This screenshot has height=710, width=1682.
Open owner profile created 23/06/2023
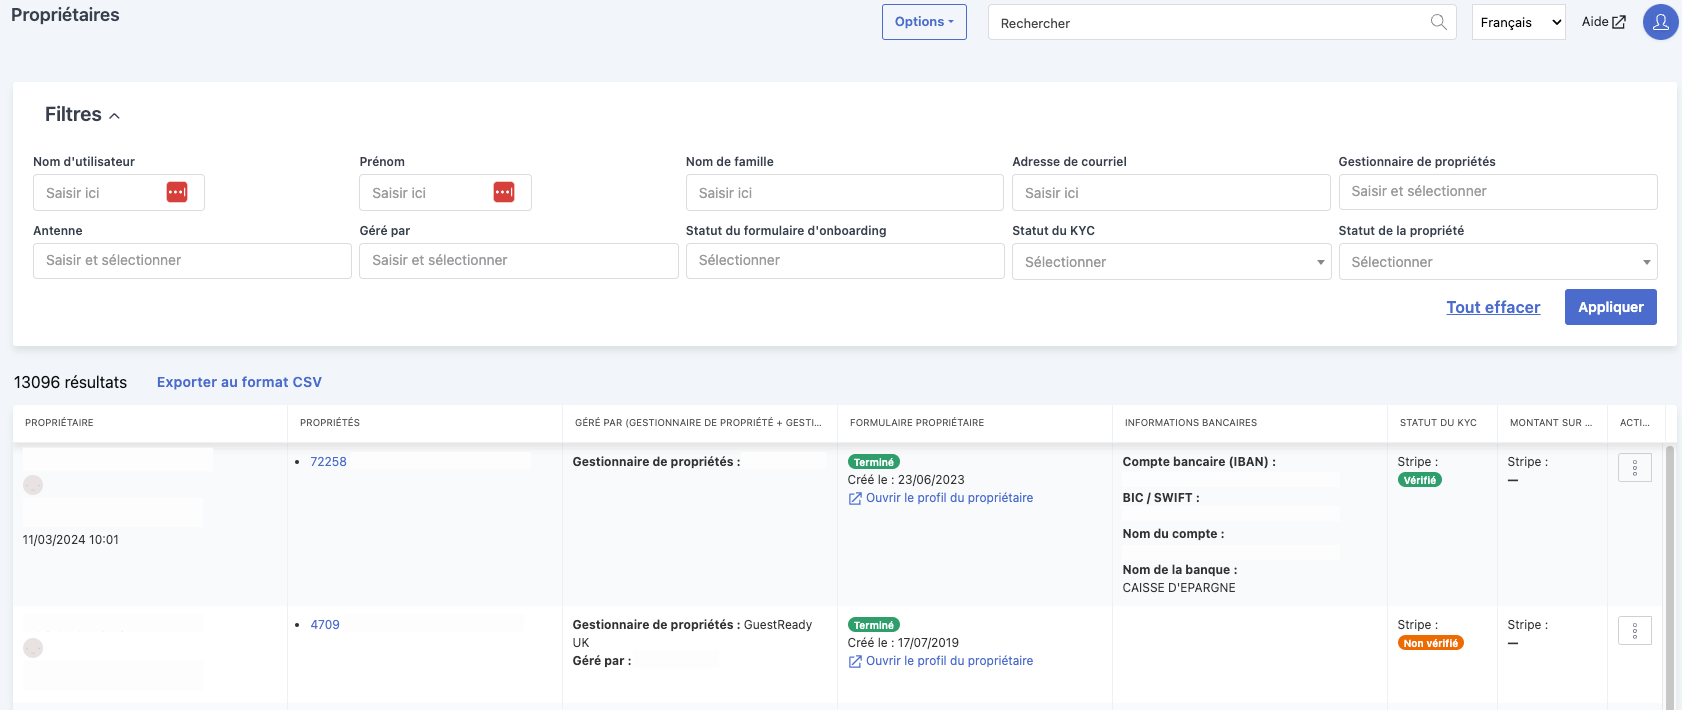949,498
